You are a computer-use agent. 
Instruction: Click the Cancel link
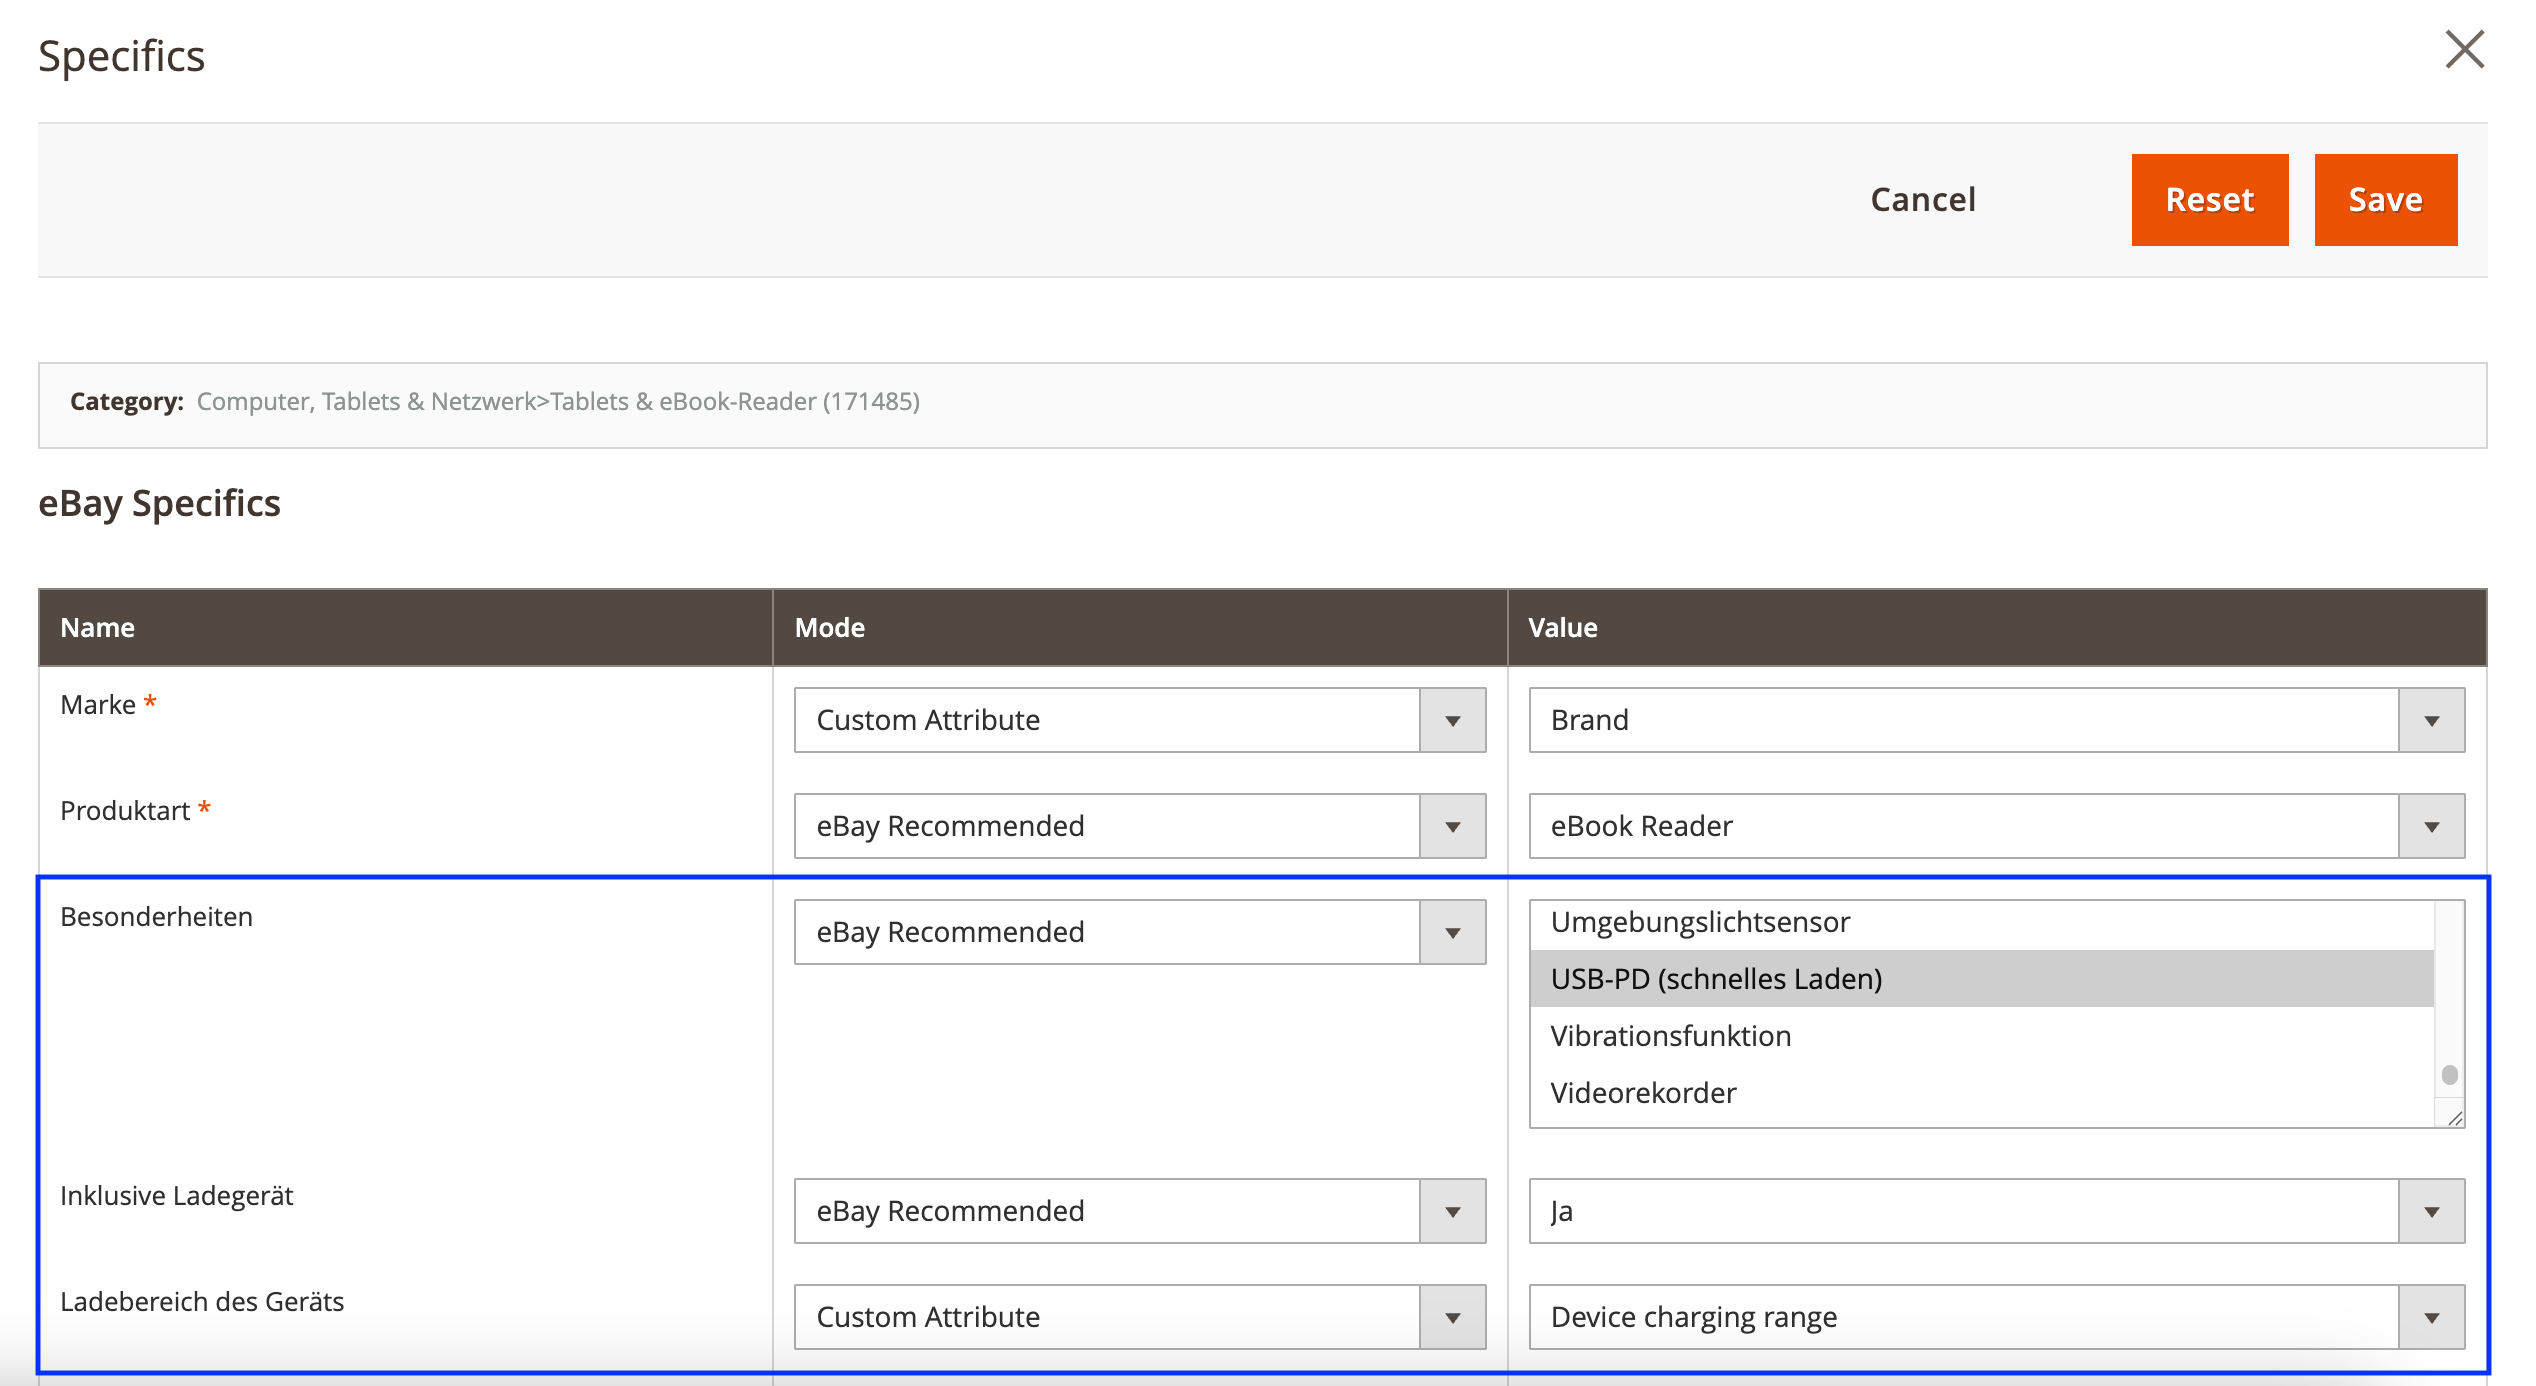(1922, 199)
